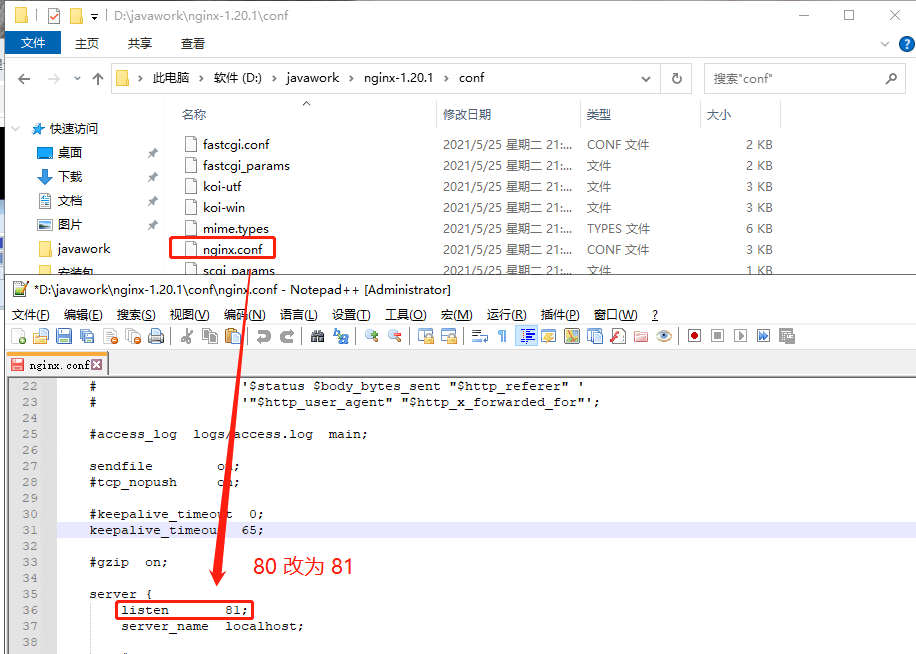This screenshot has width=916, height=654.
Task: Switch to the 主页 ribbon tab
Action: 87,43
